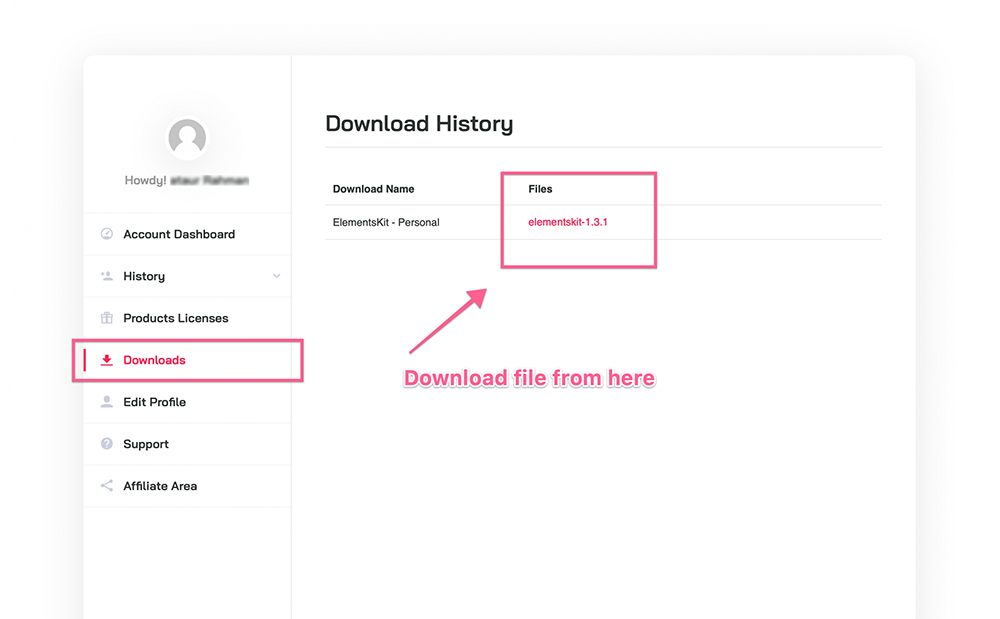The height and width of the screenshot is (619, 1000).
Task: Click the 'ElementsKit - Personal' download name
Action: point(386,222)
